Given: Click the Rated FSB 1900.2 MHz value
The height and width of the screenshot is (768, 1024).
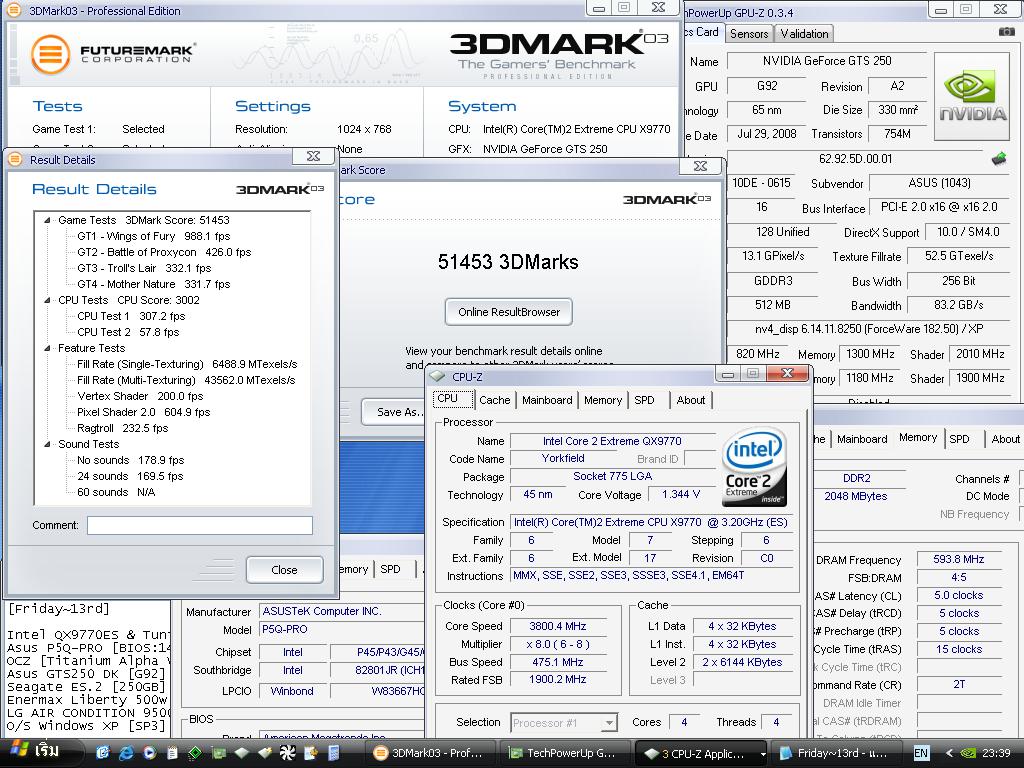Looking at the screenshot, I should [557, 680].
